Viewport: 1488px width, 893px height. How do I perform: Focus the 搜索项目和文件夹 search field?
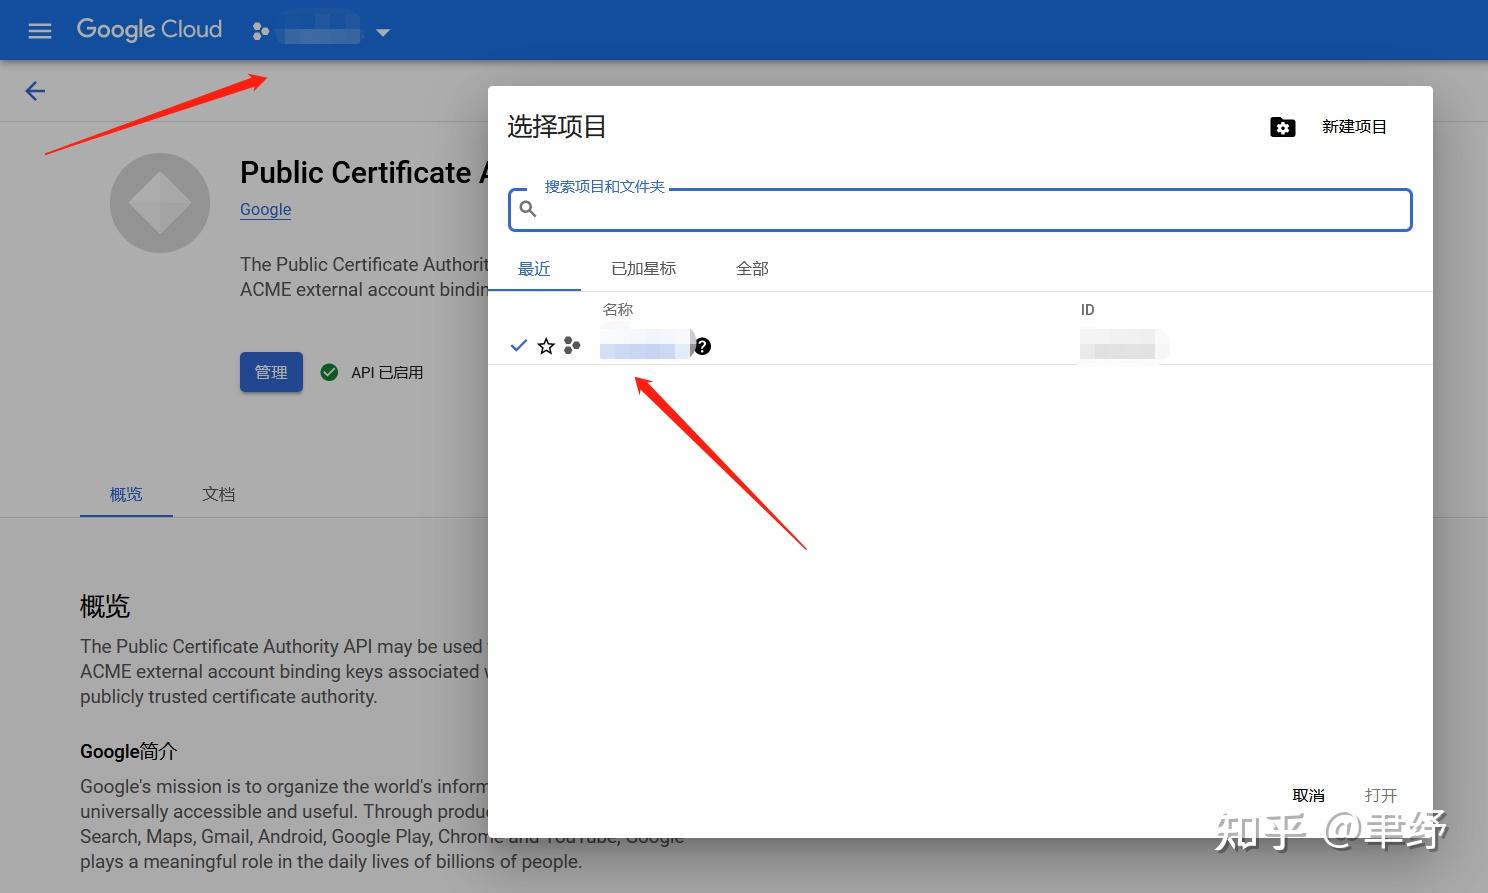960,210
